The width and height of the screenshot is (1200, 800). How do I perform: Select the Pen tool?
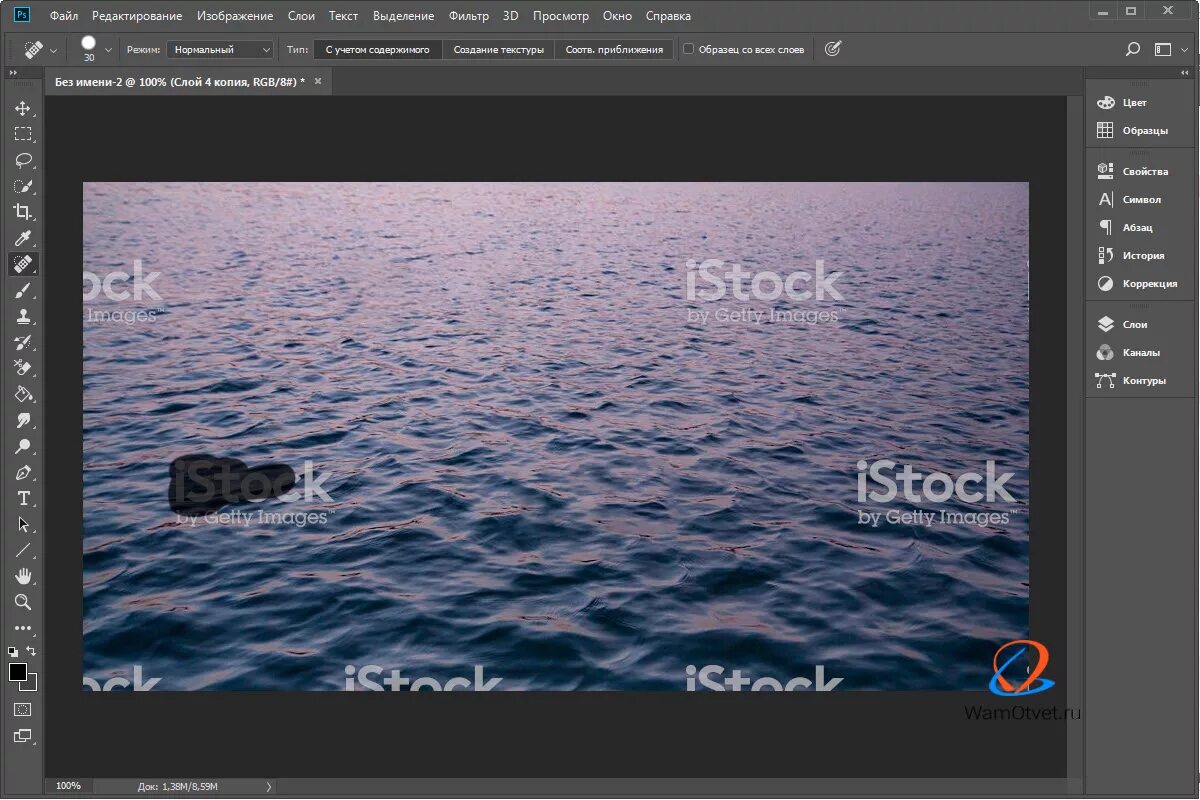coord(23,472)
